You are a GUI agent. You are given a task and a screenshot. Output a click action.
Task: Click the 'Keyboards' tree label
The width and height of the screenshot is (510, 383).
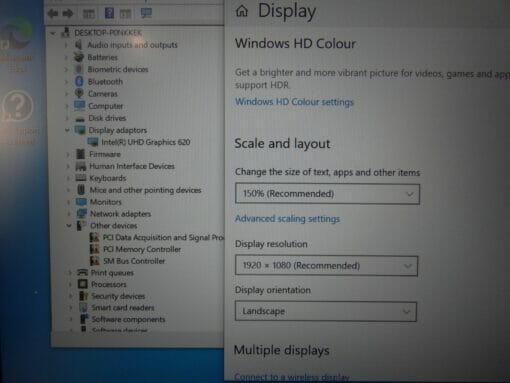(x=108, y=178)
